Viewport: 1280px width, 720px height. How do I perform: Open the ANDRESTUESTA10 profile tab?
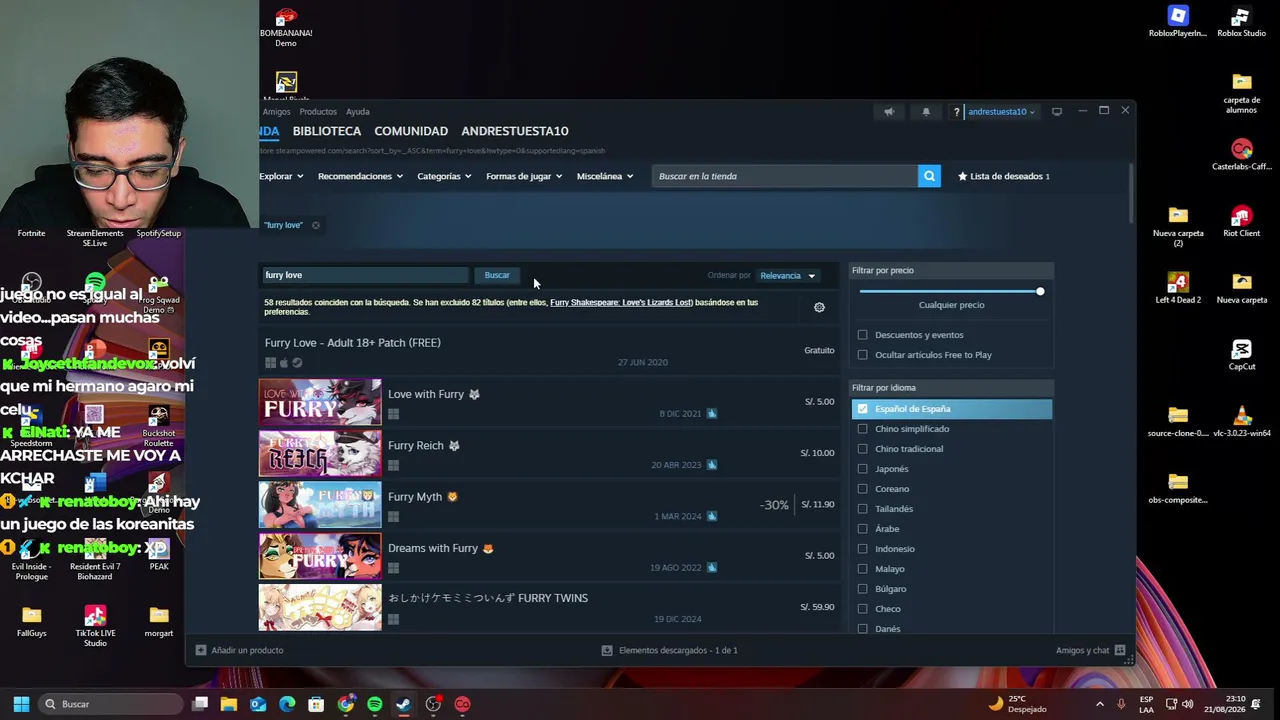[515, 131]
